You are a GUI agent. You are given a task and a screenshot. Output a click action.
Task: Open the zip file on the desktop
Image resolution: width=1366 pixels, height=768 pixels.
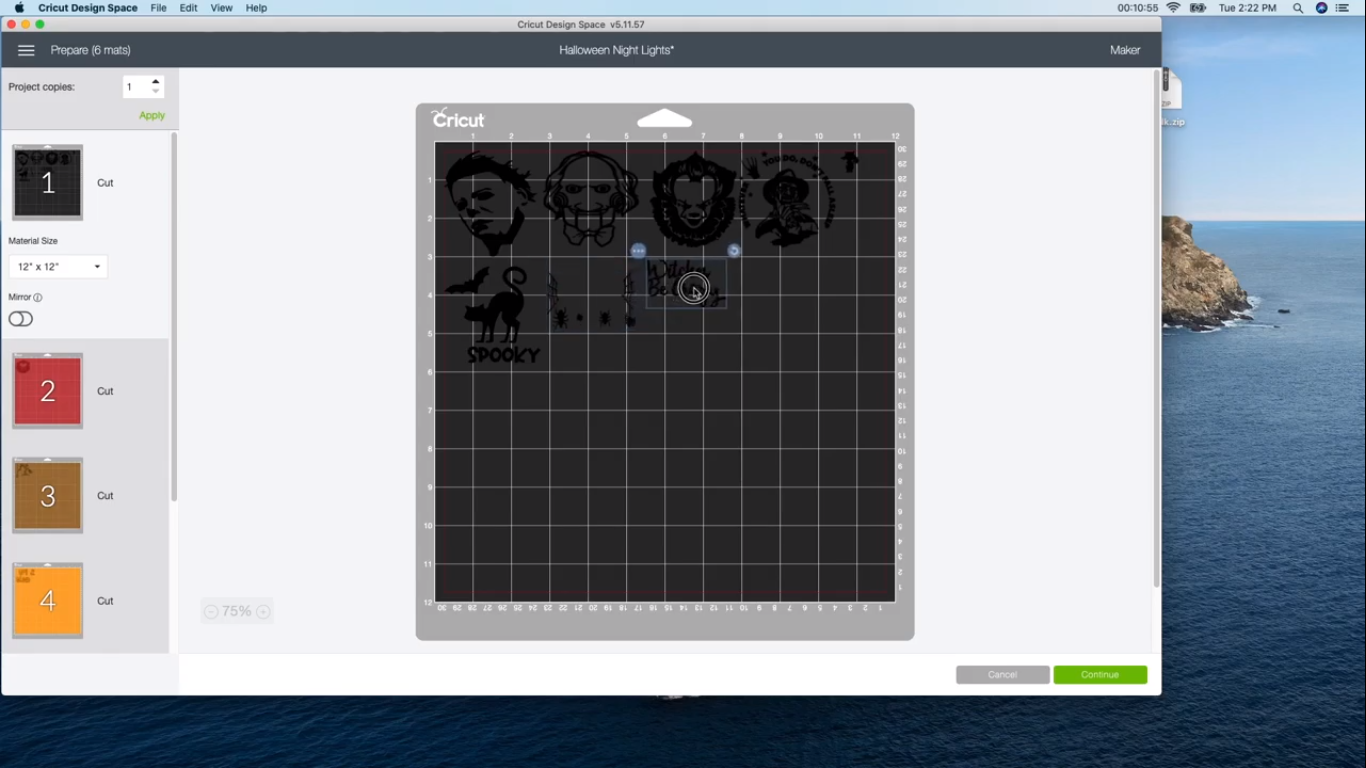(1172, 98)
